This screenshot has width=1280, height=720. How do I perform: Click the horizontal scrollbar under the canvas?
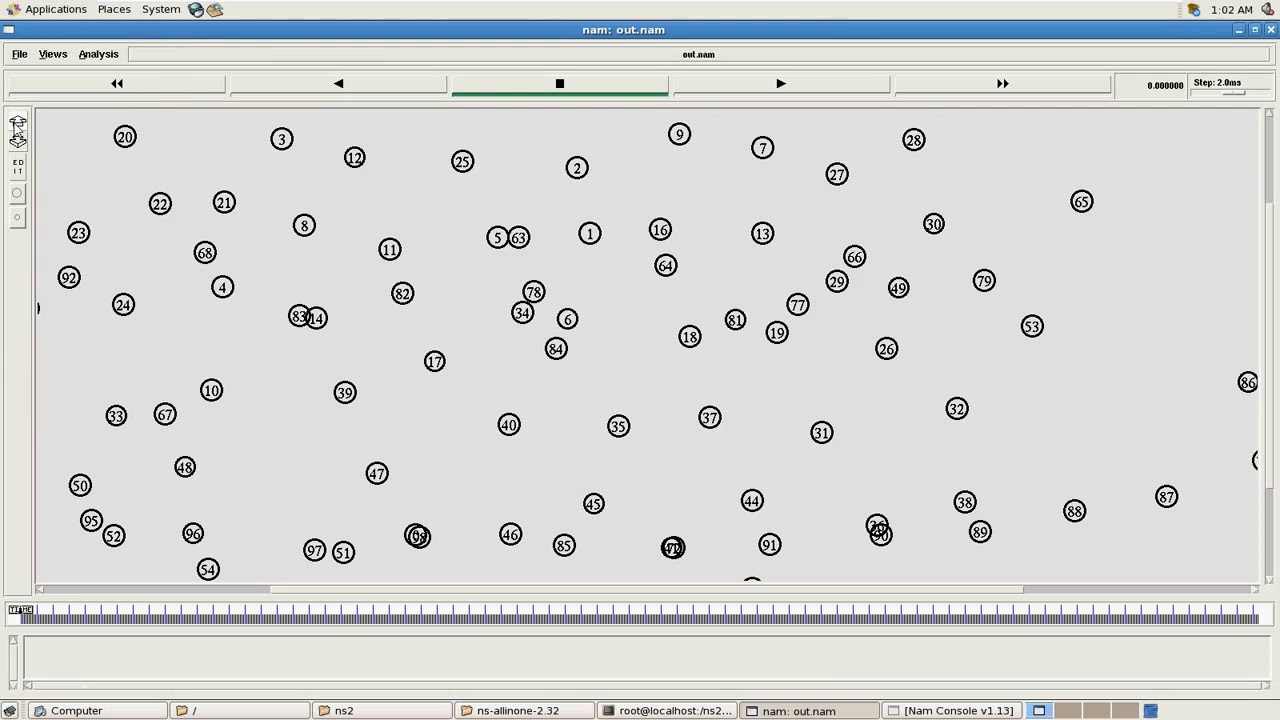click(x=646, y=589)
